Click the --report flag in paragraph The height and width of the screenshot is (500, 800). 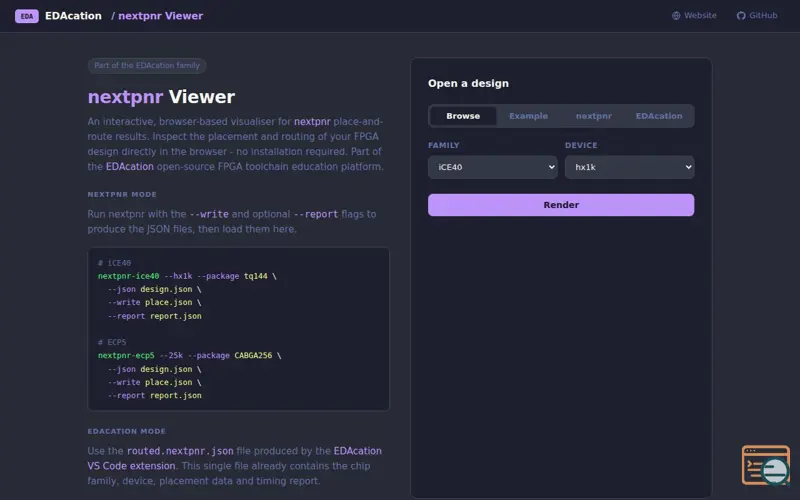click(316, 214)
